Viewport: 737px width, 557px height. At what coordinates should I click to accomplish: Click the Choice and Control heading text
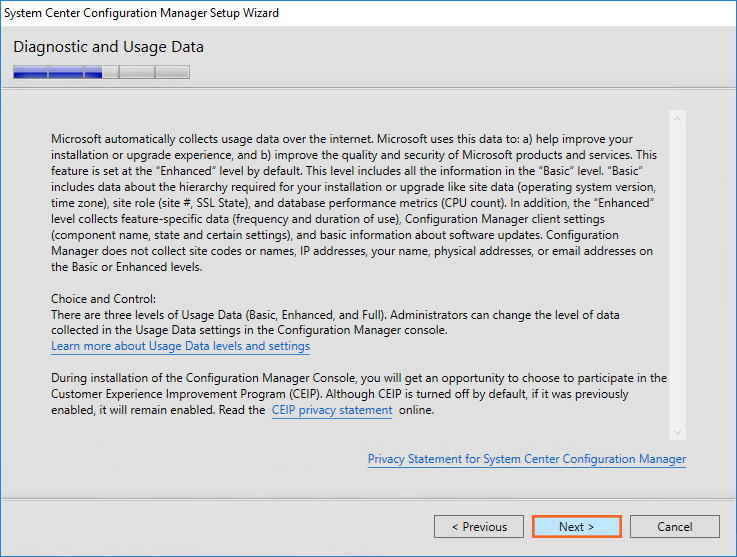pyautogui.click(x=104, y=299)
